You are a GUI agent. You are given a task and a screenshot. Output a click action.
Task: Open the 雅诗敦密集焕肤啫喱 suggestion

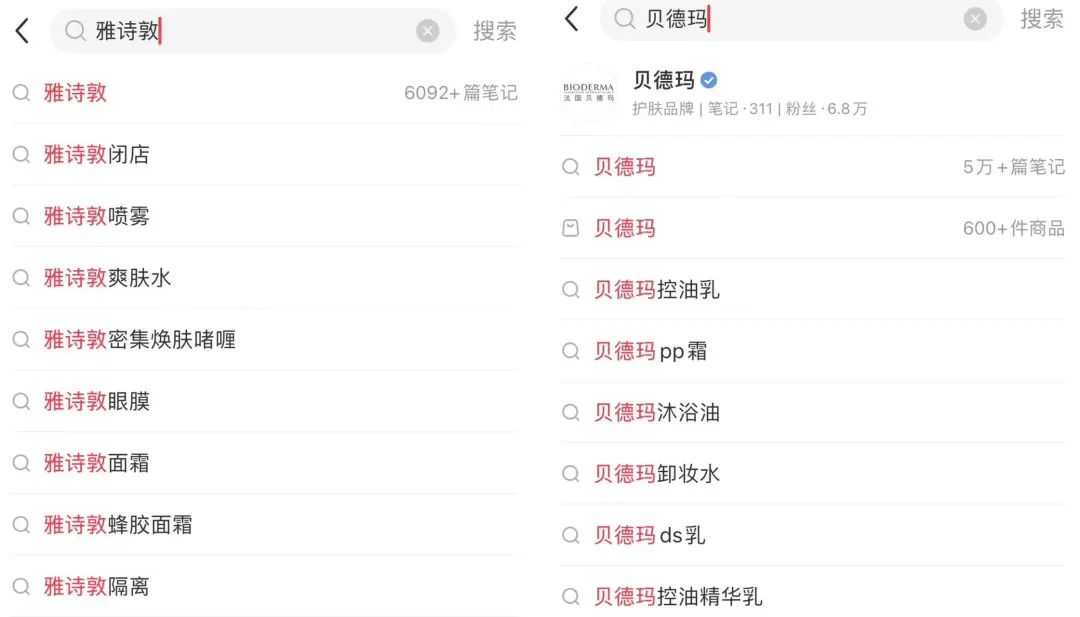point(140,340)
